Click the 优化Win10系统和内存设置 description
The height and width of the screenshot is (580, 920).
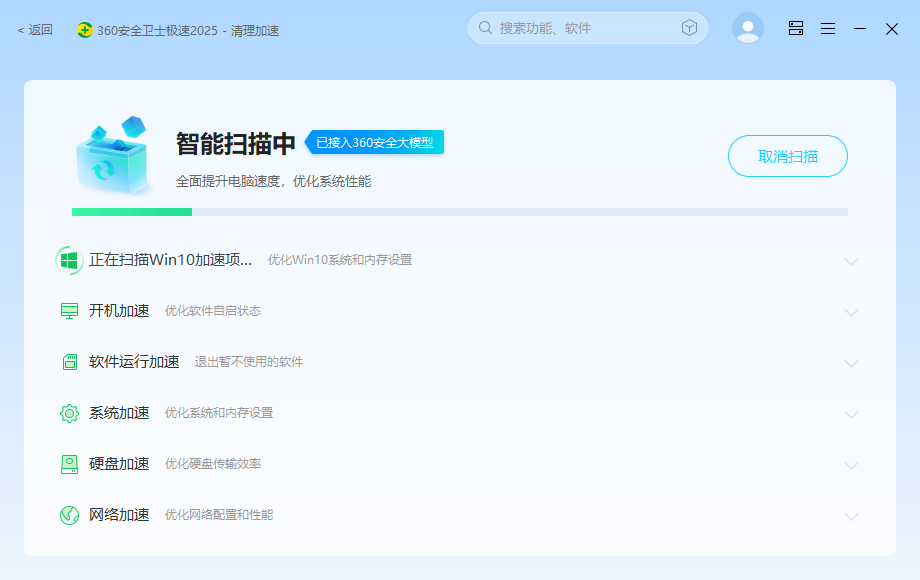(340, 260)
